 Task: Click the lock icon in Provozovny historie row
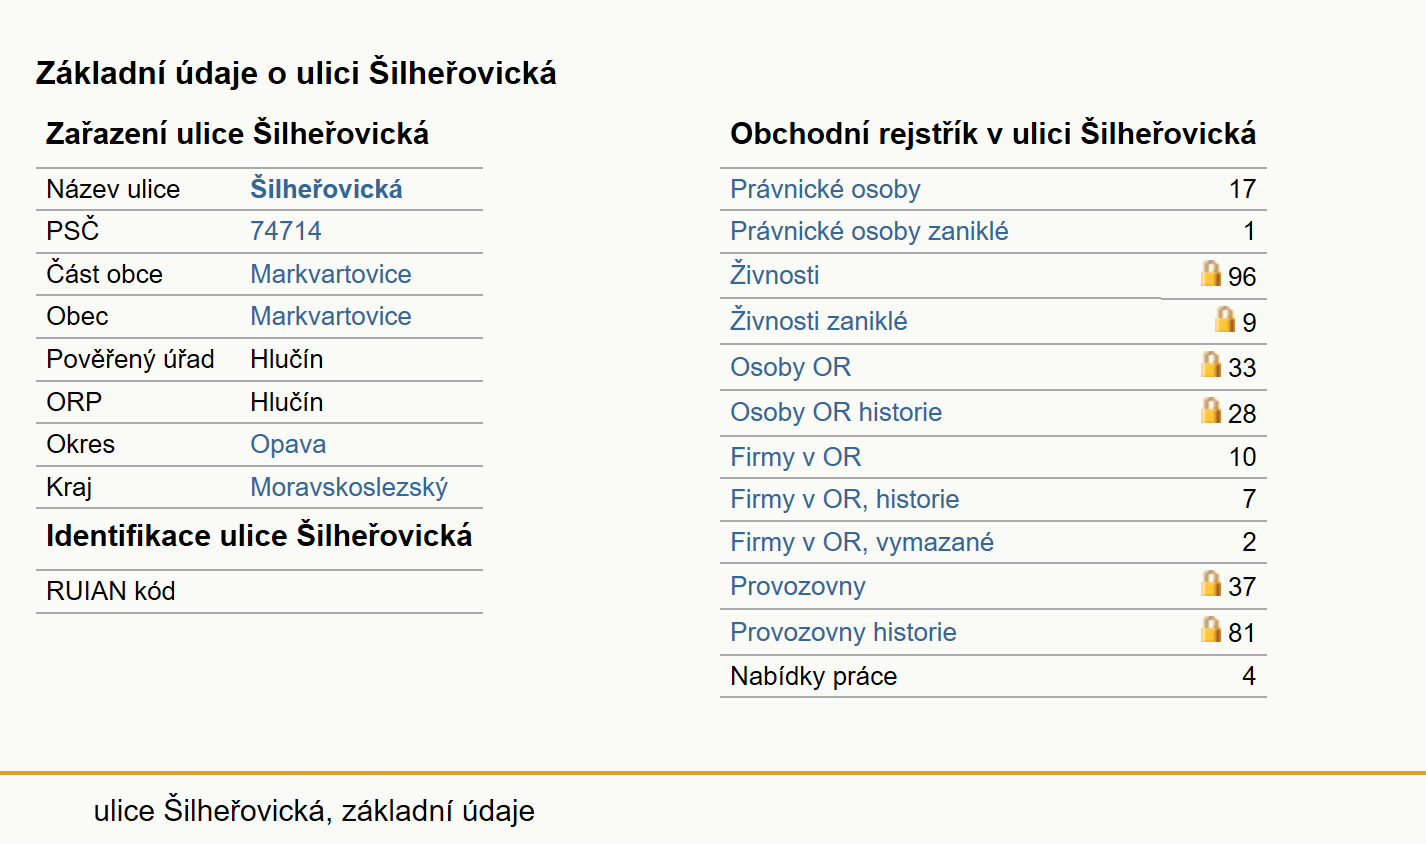[1211, 629]
